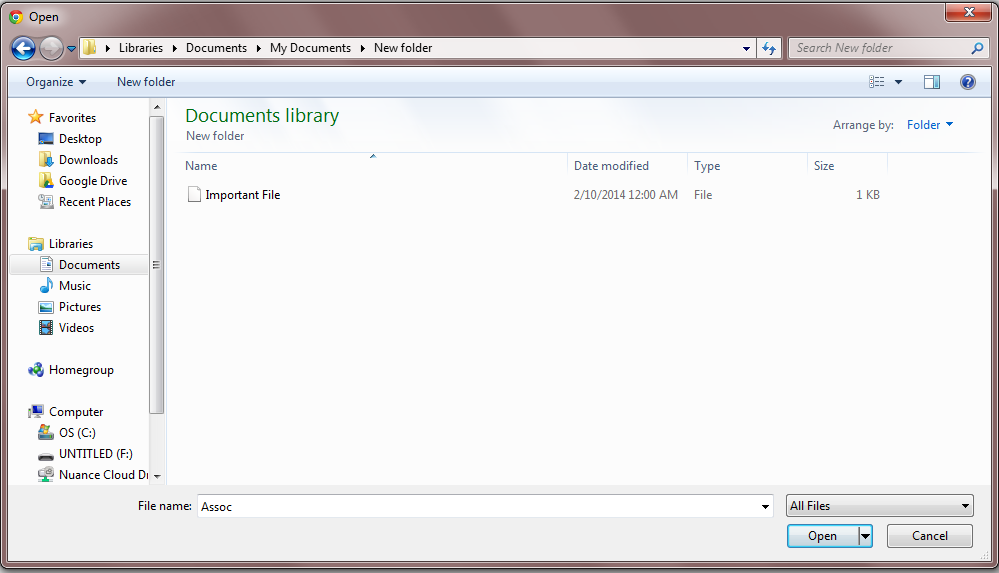Click the Cancel button
999x573 pixels.
(929, 536)
